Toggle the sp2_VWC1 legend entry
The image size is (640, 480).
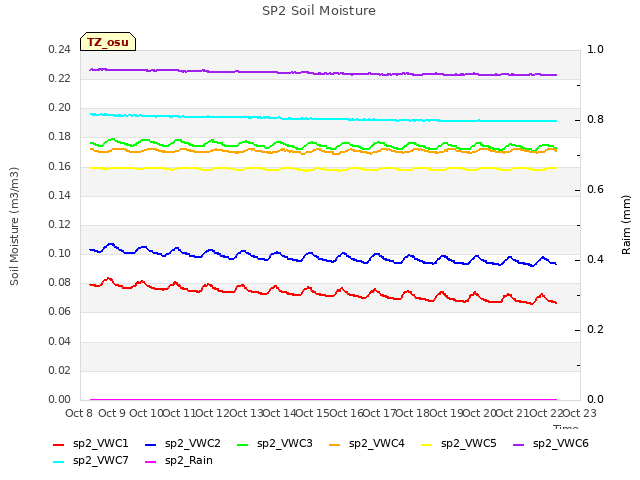[x=91, y=444]
